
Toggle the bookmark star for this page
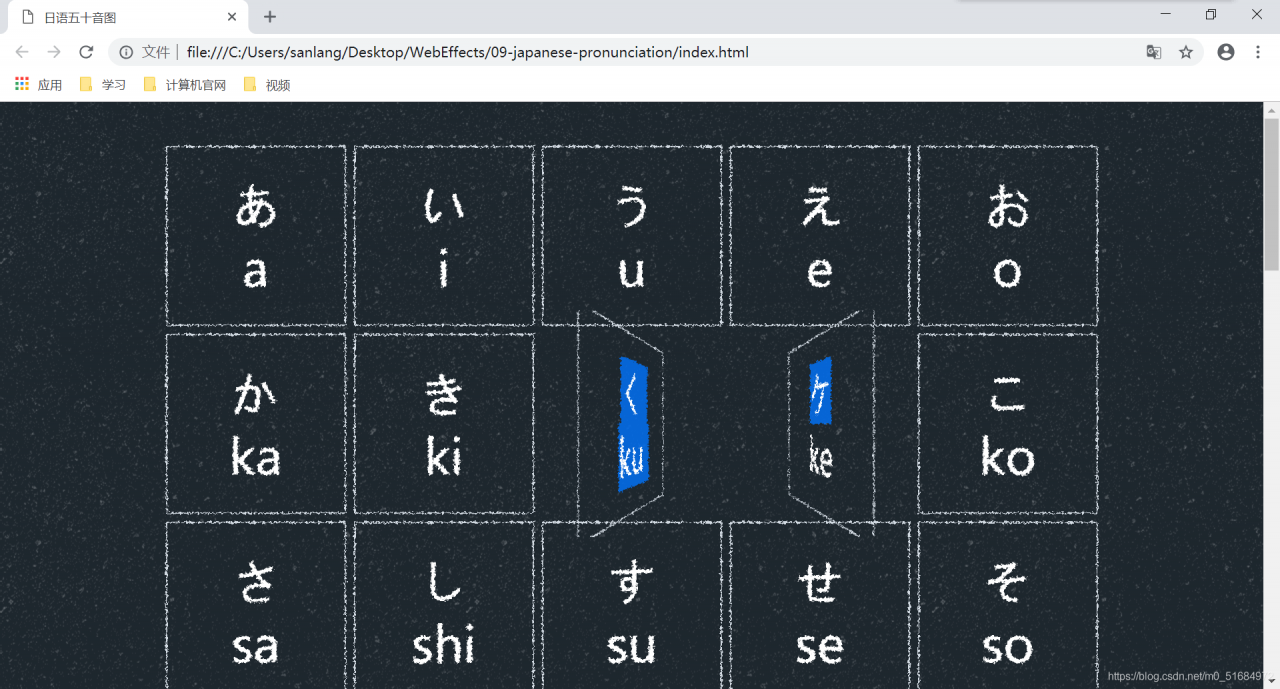[x=1186, y=52]
